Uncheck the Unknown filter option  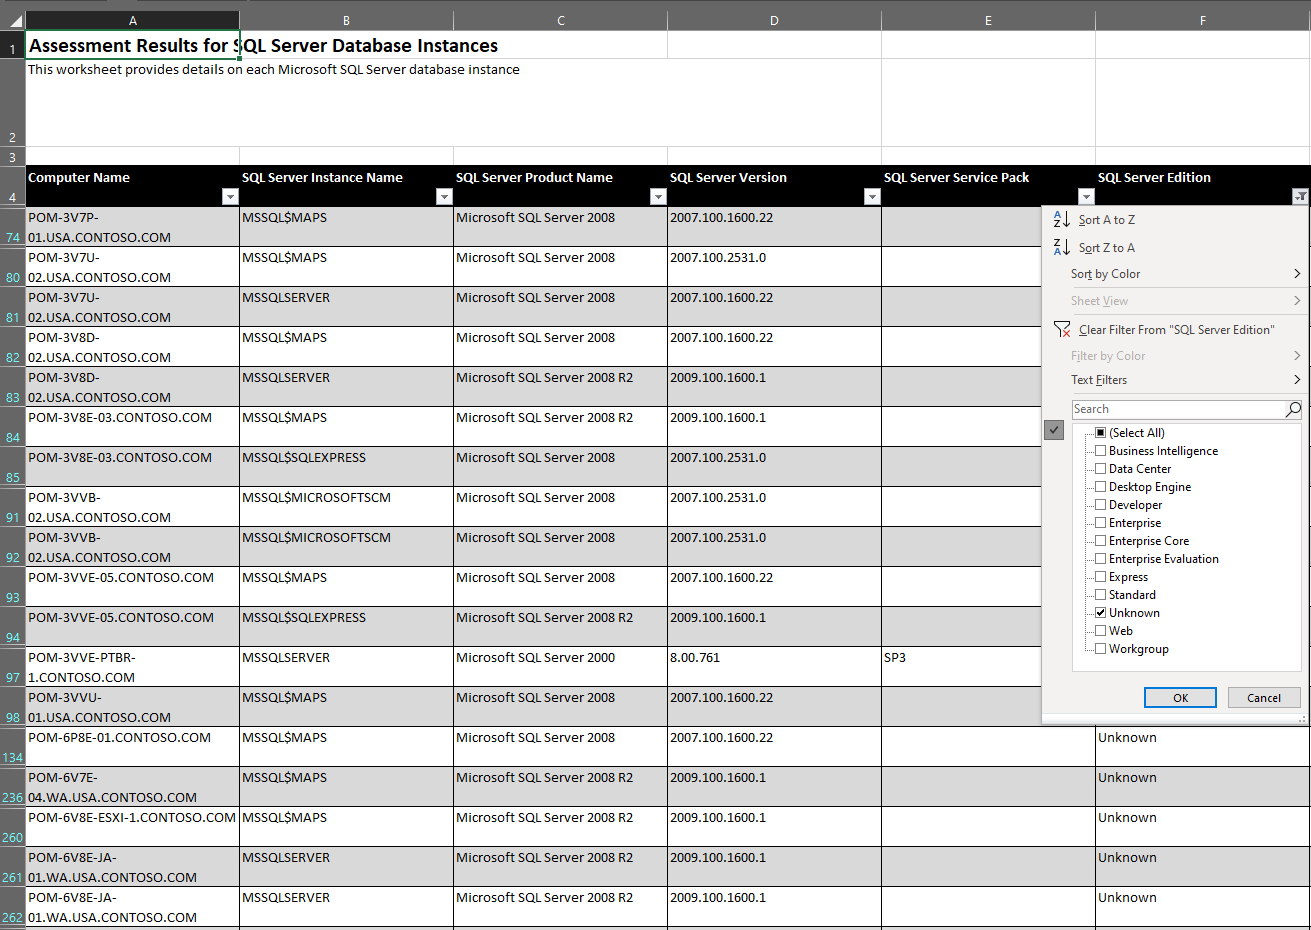tap(1100, 613)
